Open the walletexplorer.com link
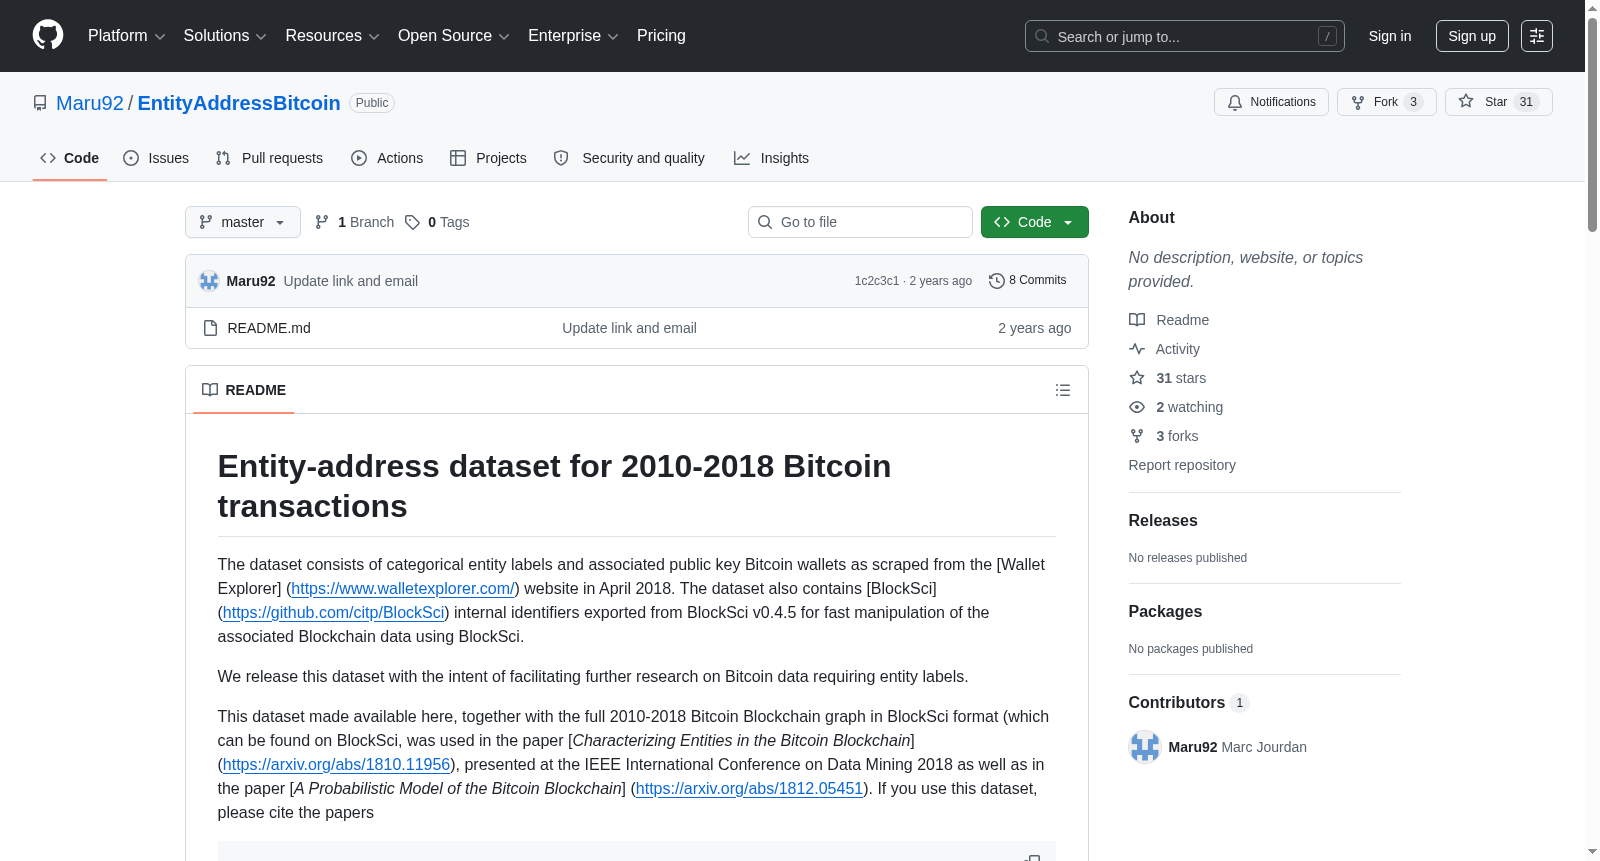This screenshot has width=1600, height=861. coord(403,589)
